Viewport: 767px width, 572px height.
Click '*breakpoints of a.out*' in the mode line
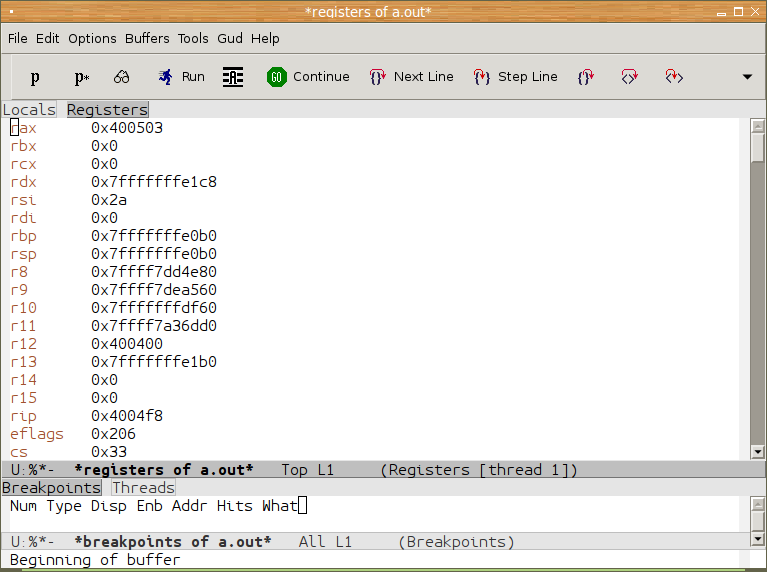coord(173,542)
